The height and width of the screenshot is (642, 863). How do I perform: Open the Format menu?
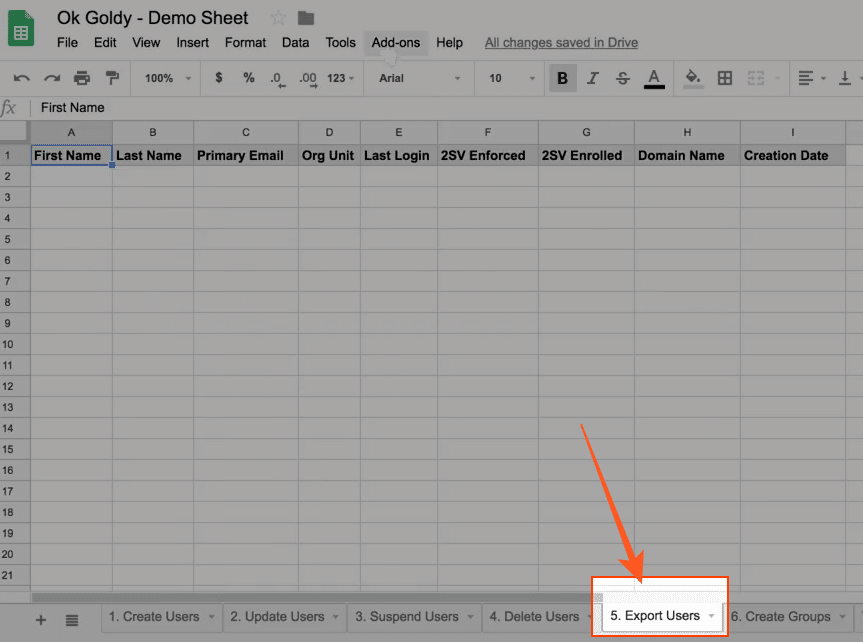[245, 42]
